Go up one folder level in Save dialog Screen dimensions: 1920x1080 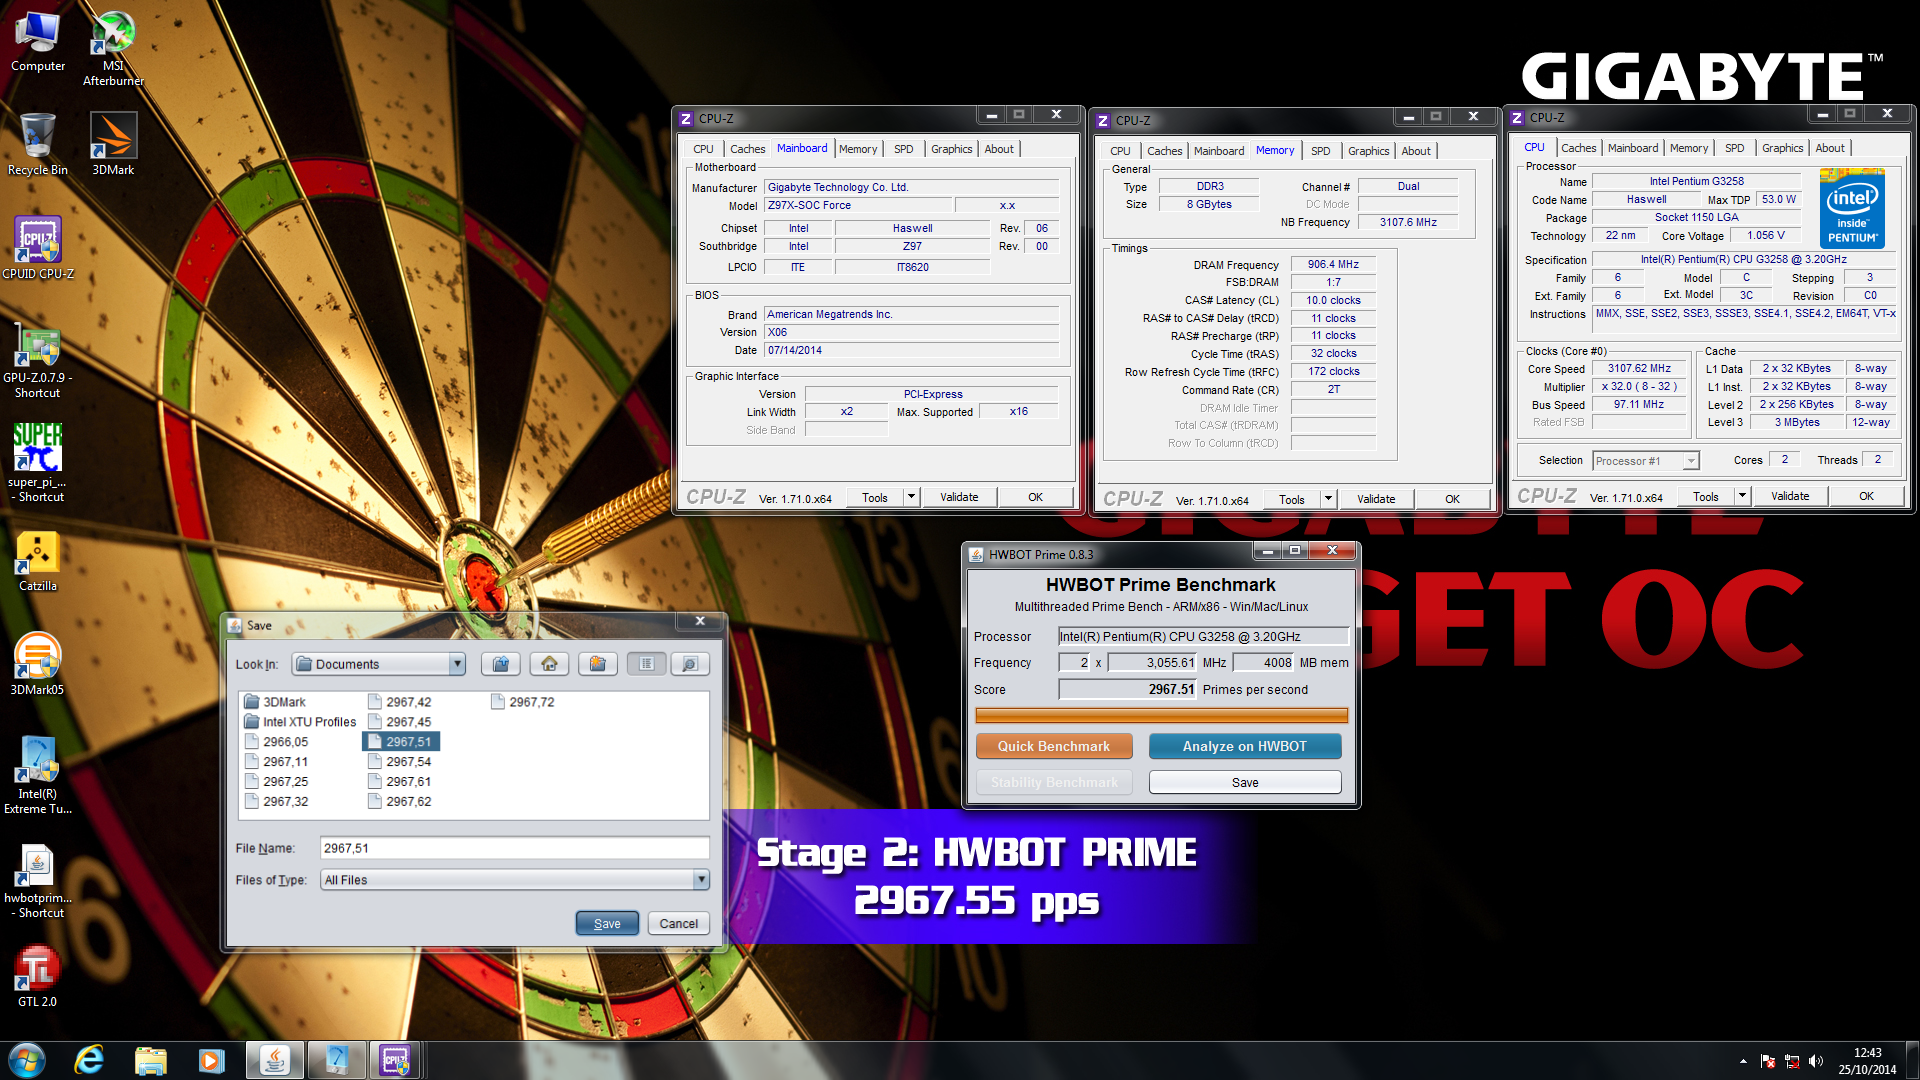(x=501, y=664)
